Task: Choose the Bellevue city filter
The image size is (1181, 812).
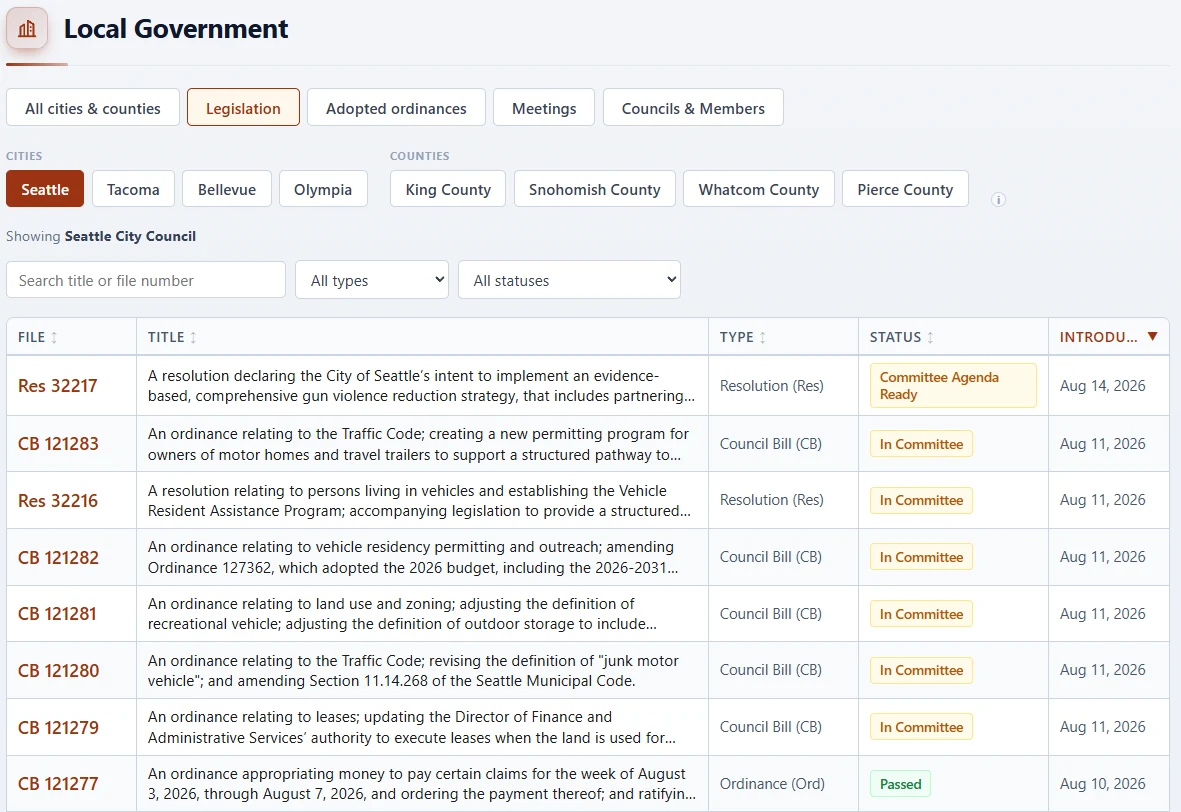Action: point(227,189)
